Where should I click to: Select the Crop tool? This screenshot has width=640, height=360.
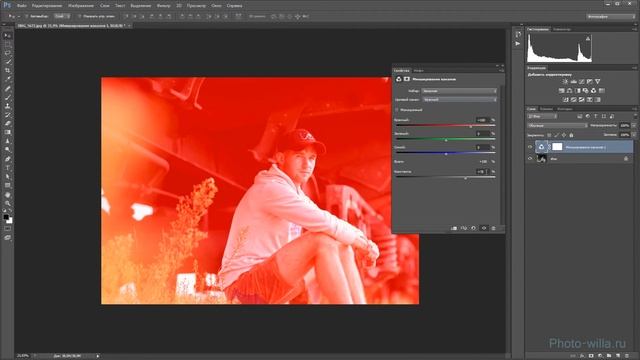click(8, 71)
